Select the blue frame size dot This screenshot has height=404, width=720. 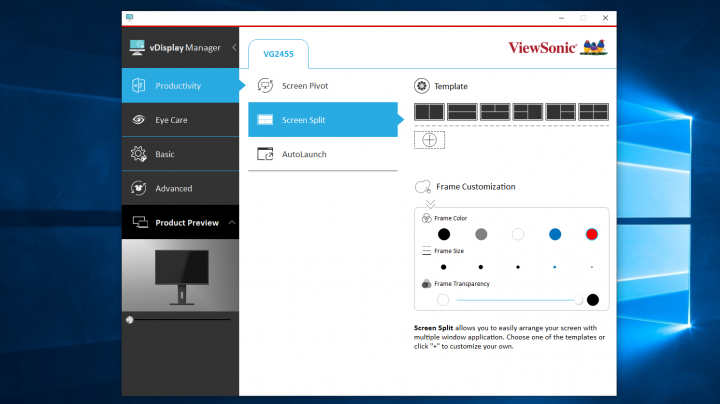tap(555, 267)
